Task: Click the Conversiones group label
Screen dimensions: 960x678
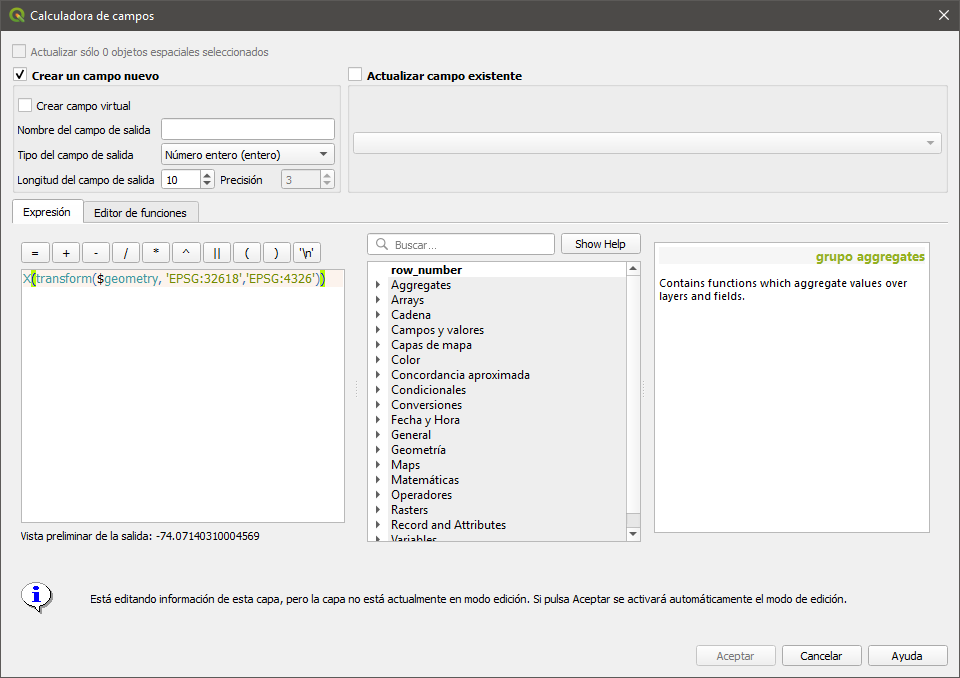Action: 426,405
